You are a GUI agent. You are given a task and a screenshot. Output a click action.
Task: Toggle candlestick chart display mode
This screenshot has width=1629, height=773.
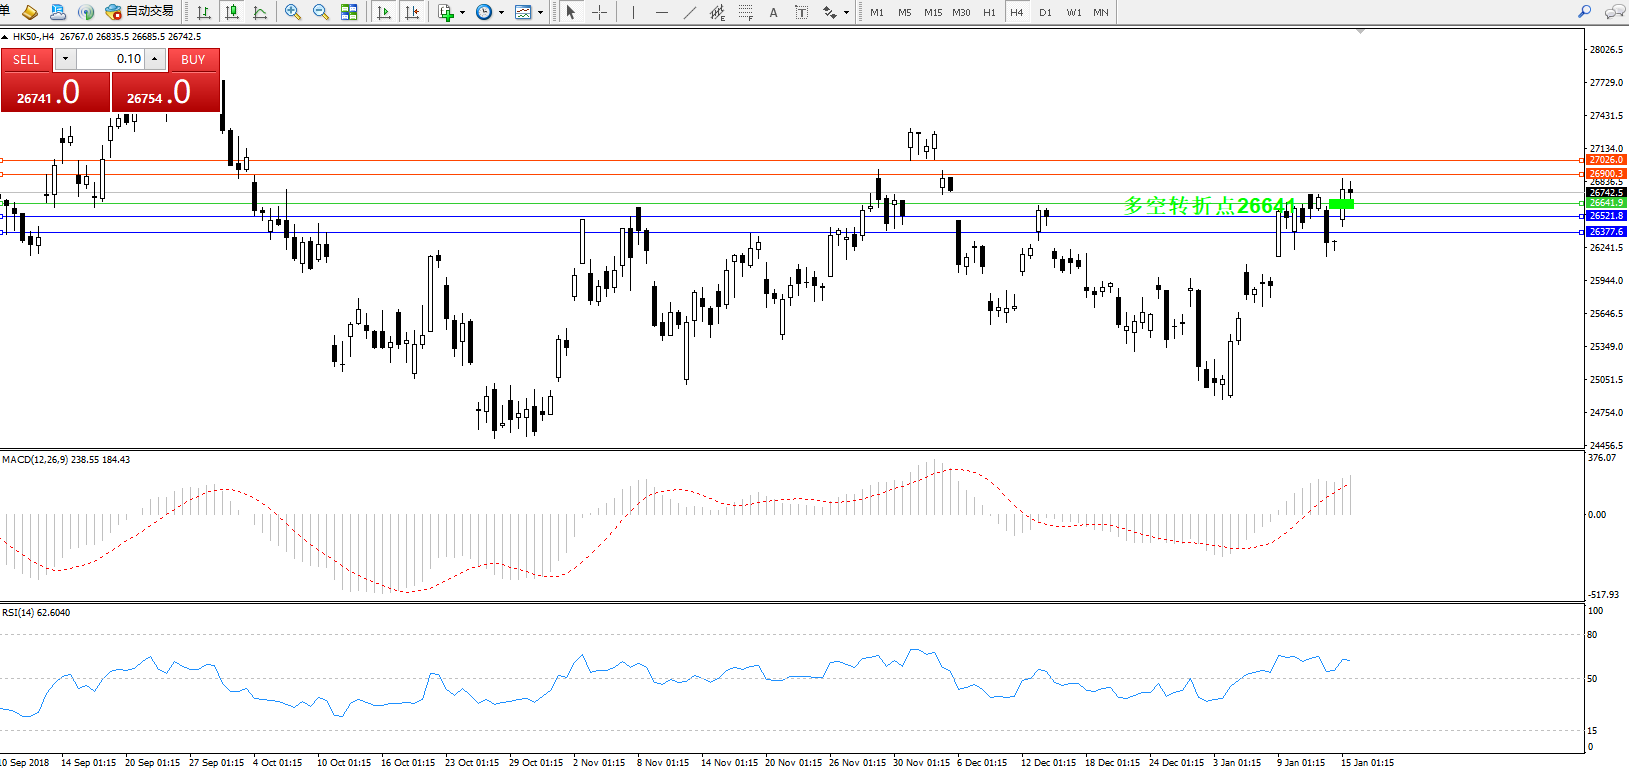(x=232, y=12)
